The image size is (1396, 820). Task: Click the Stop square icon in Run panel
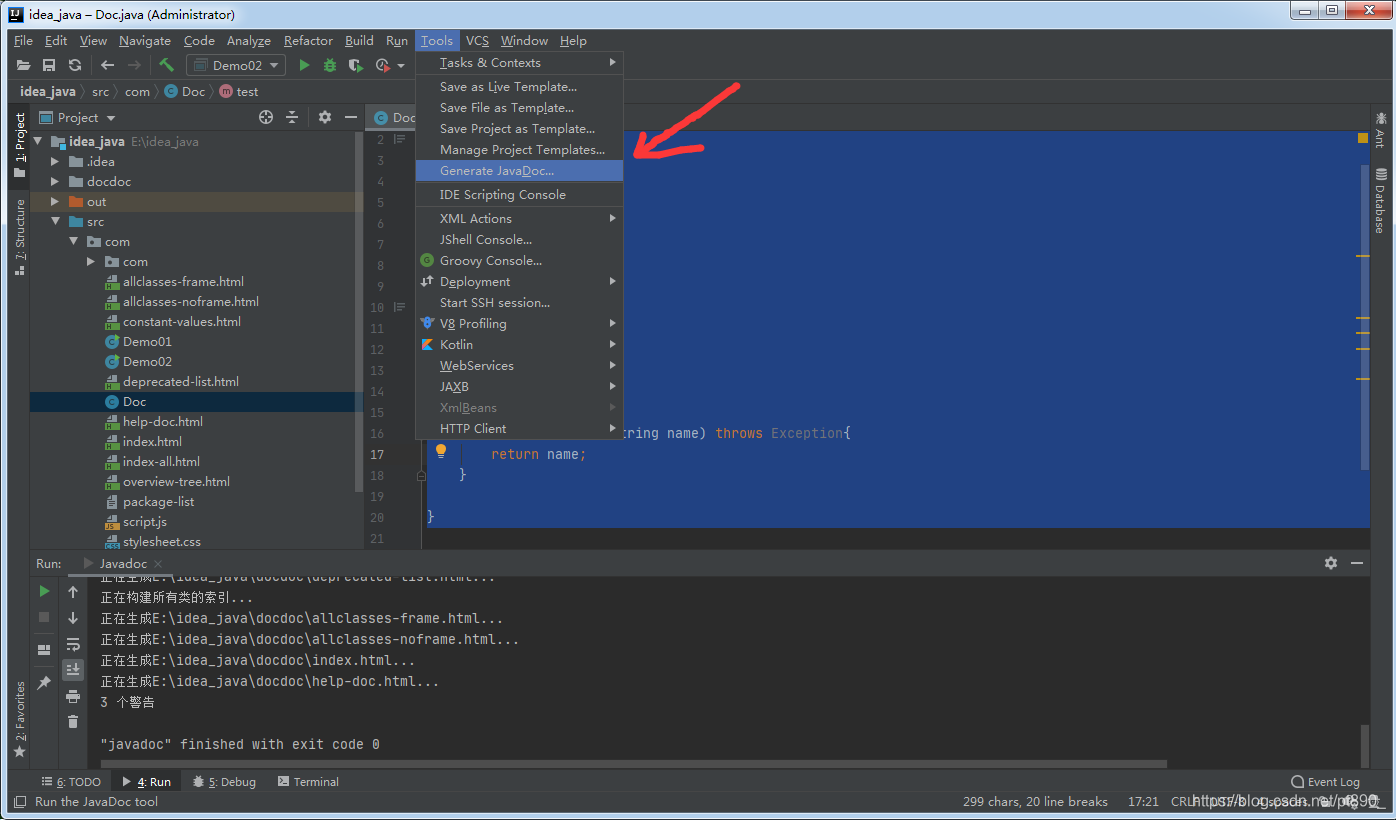(x=44, y=617)
